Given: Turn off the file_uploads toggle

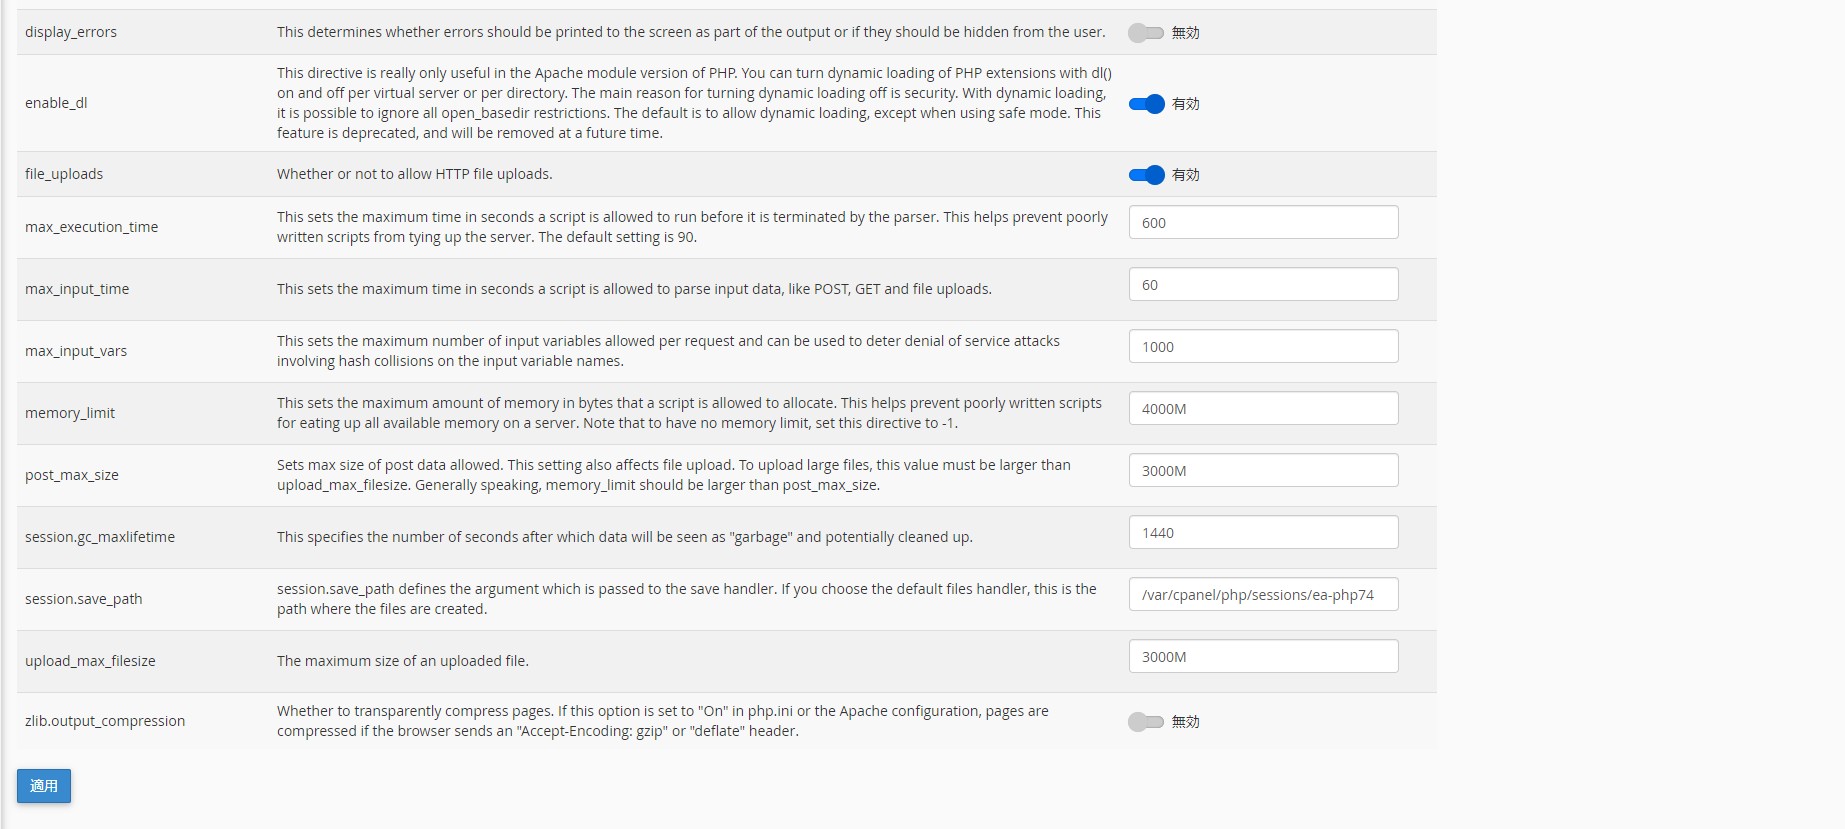Looking at the screenshot, I should [1146, 175].
